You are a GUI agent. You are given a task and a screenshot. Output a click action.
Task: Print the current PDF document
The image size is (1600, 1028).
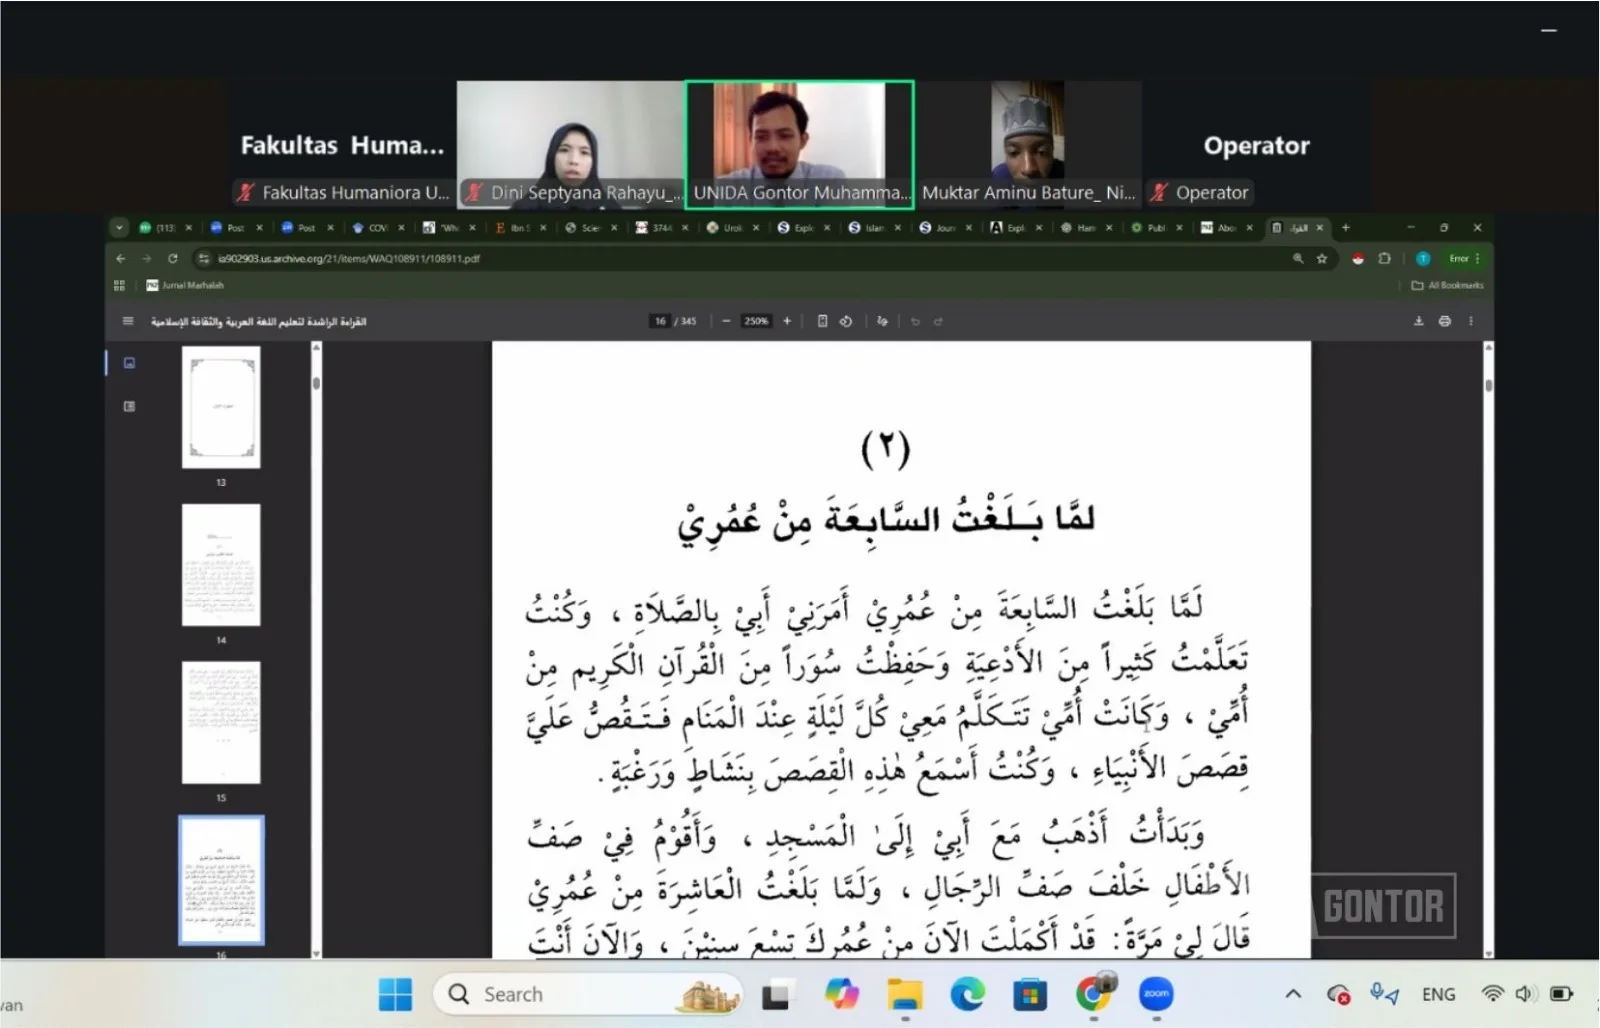tap(1444, 321)
